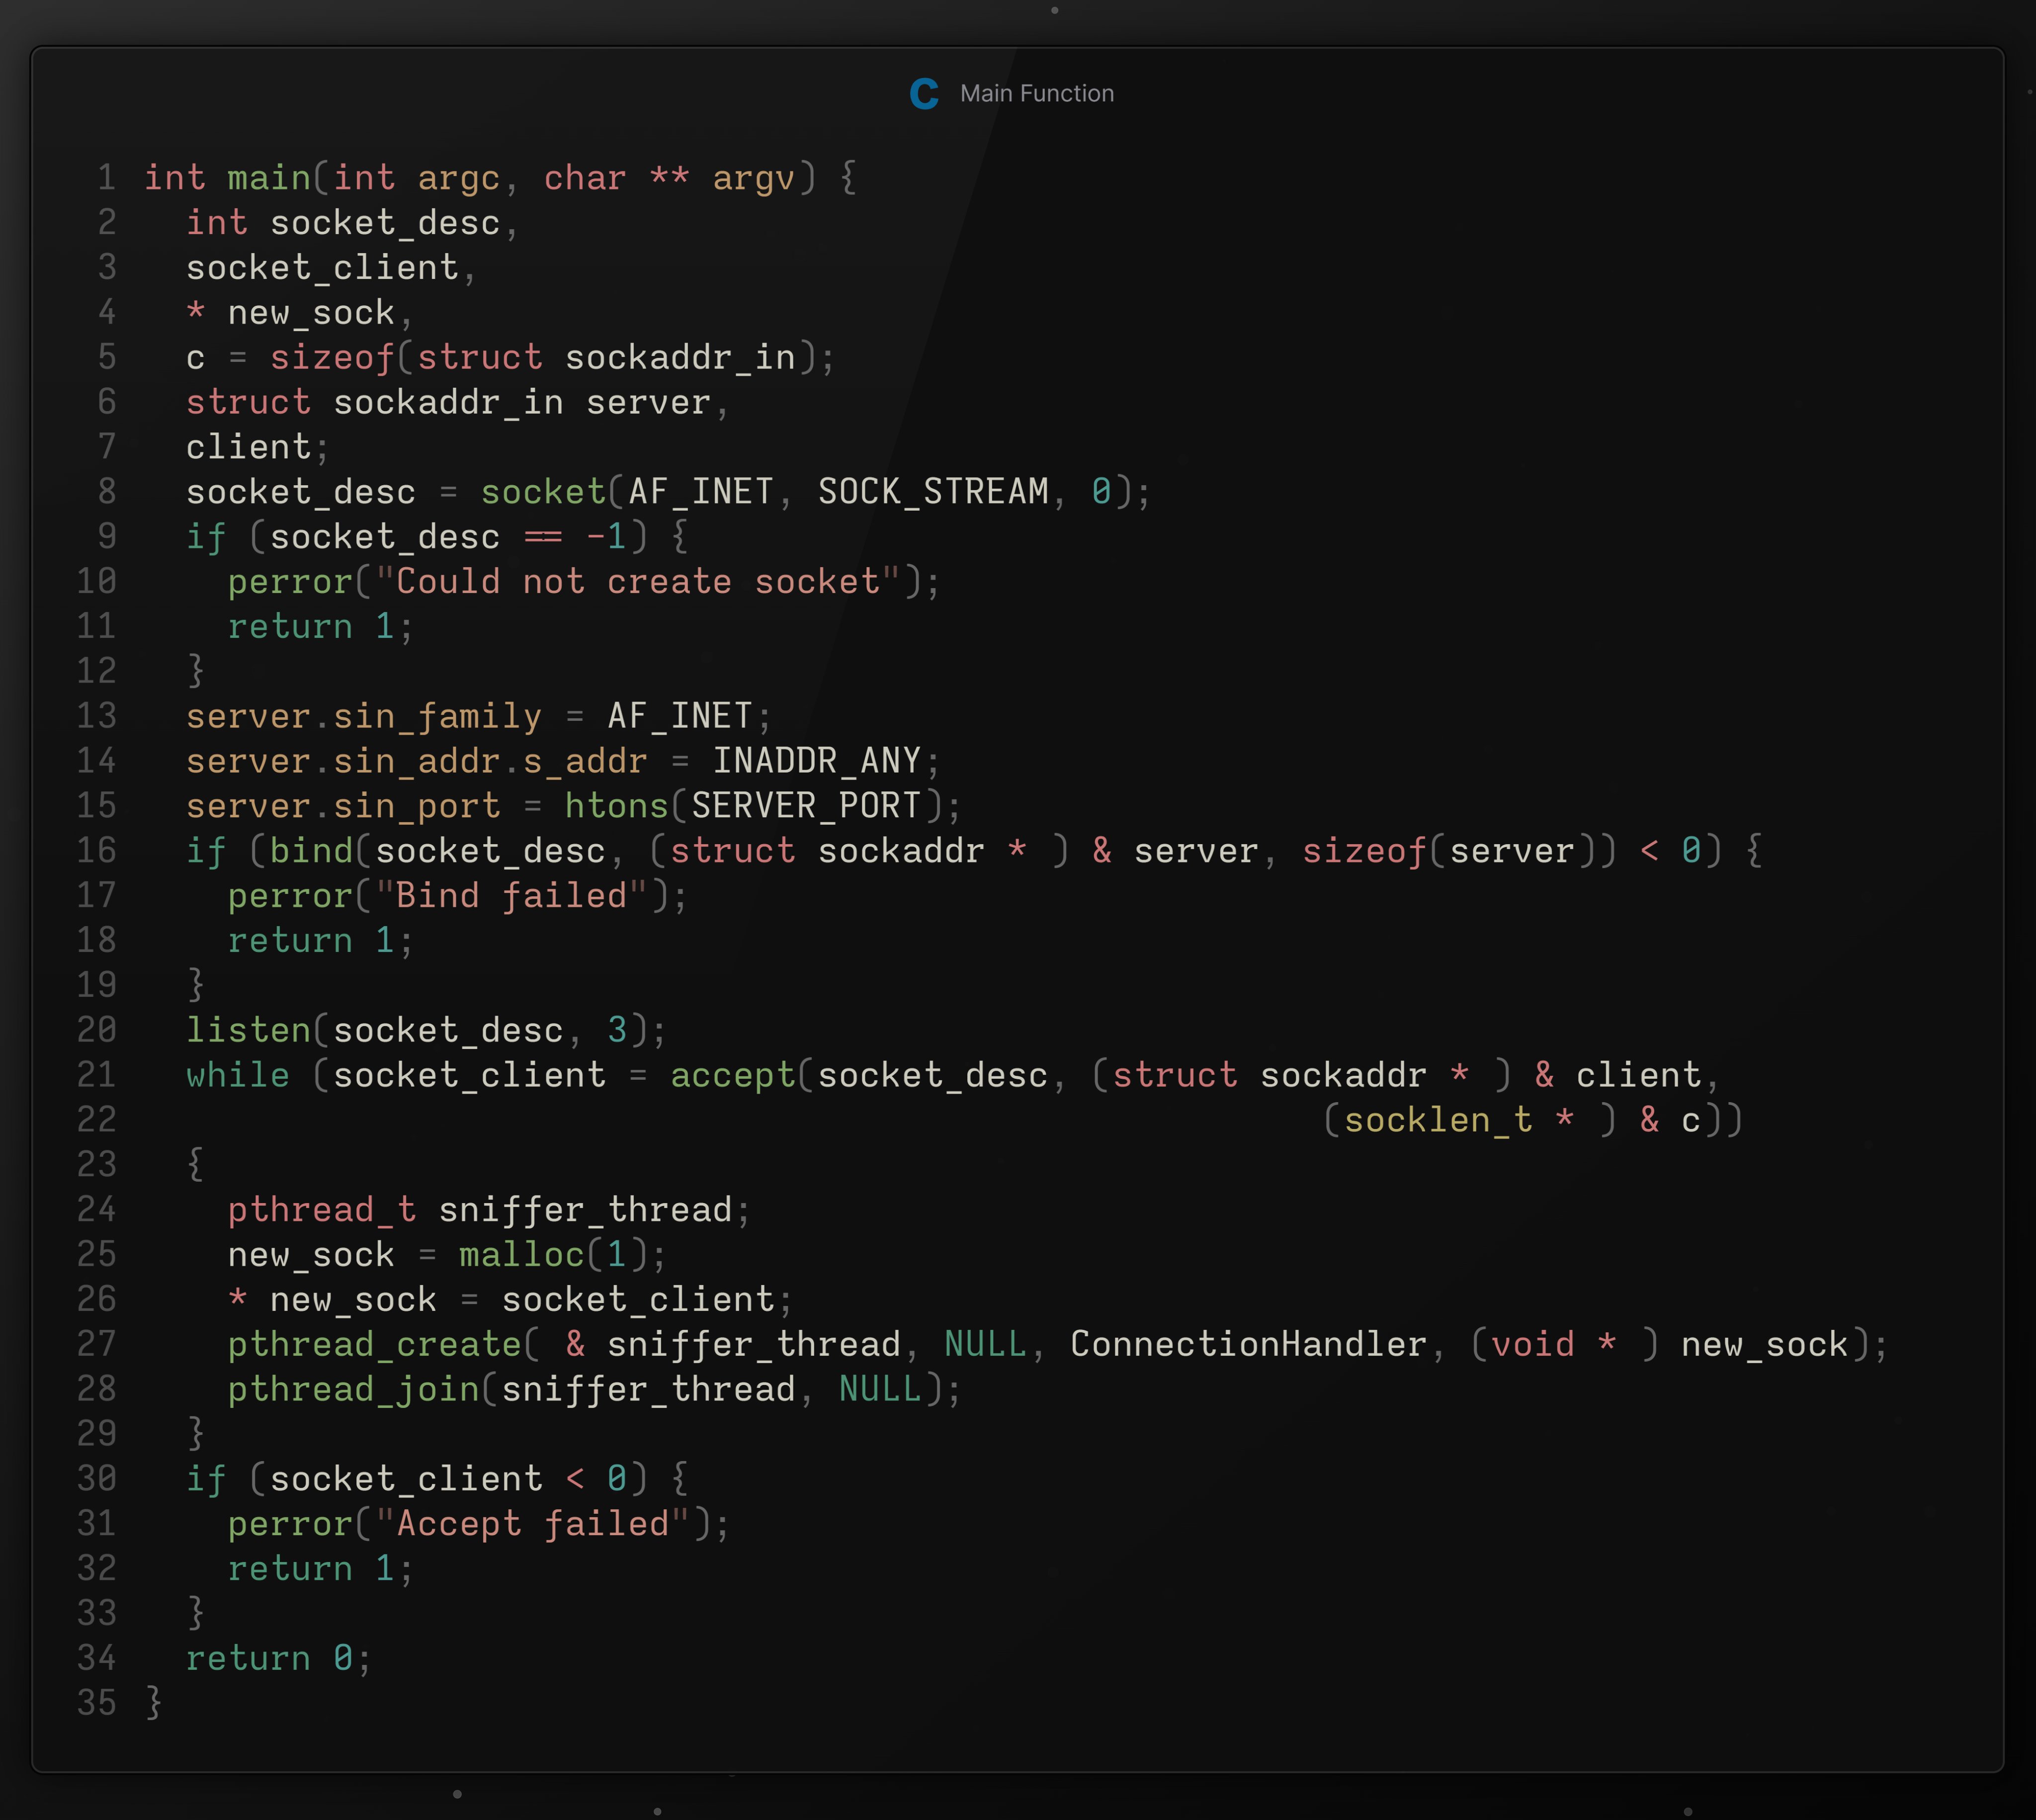
Task: Click the blue C language icon
Action: pyautogui.click(x=924, y=94)
